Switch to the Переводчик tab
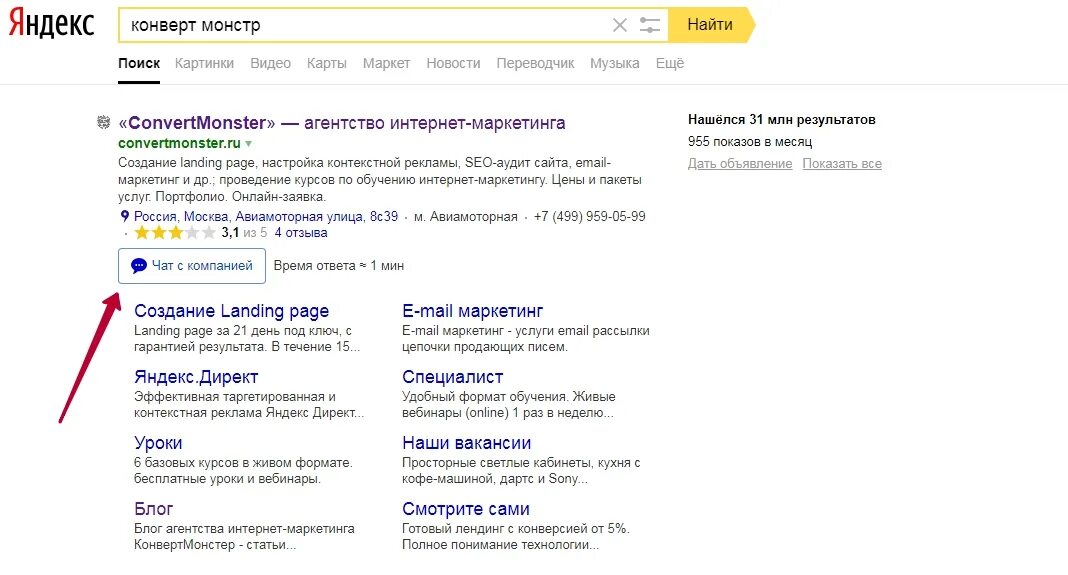 [x=535, y=63]
